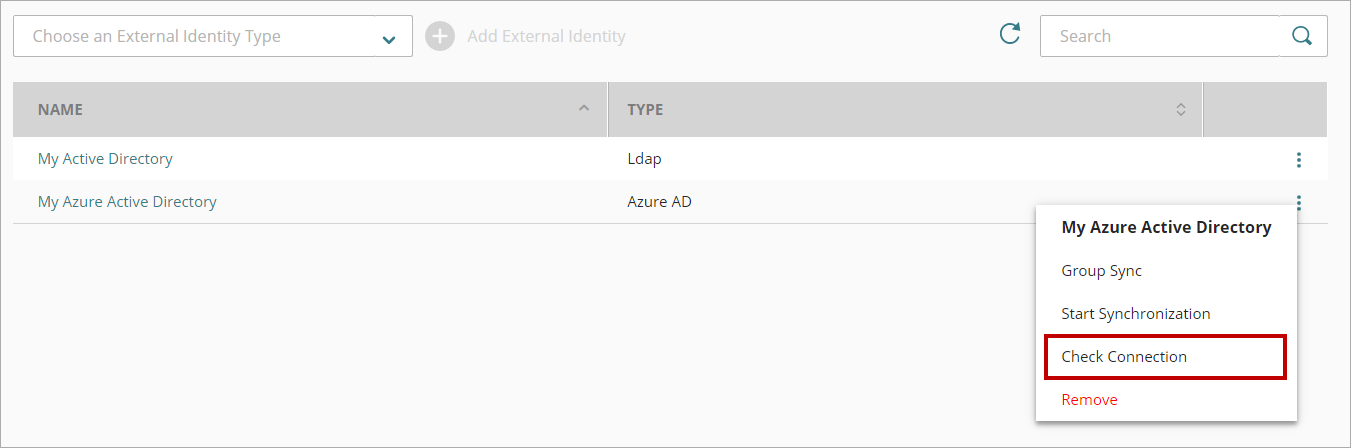Expand the External Identity Type chevron arrow
This screenshot has height=448, width=1351.
point(389,38)
